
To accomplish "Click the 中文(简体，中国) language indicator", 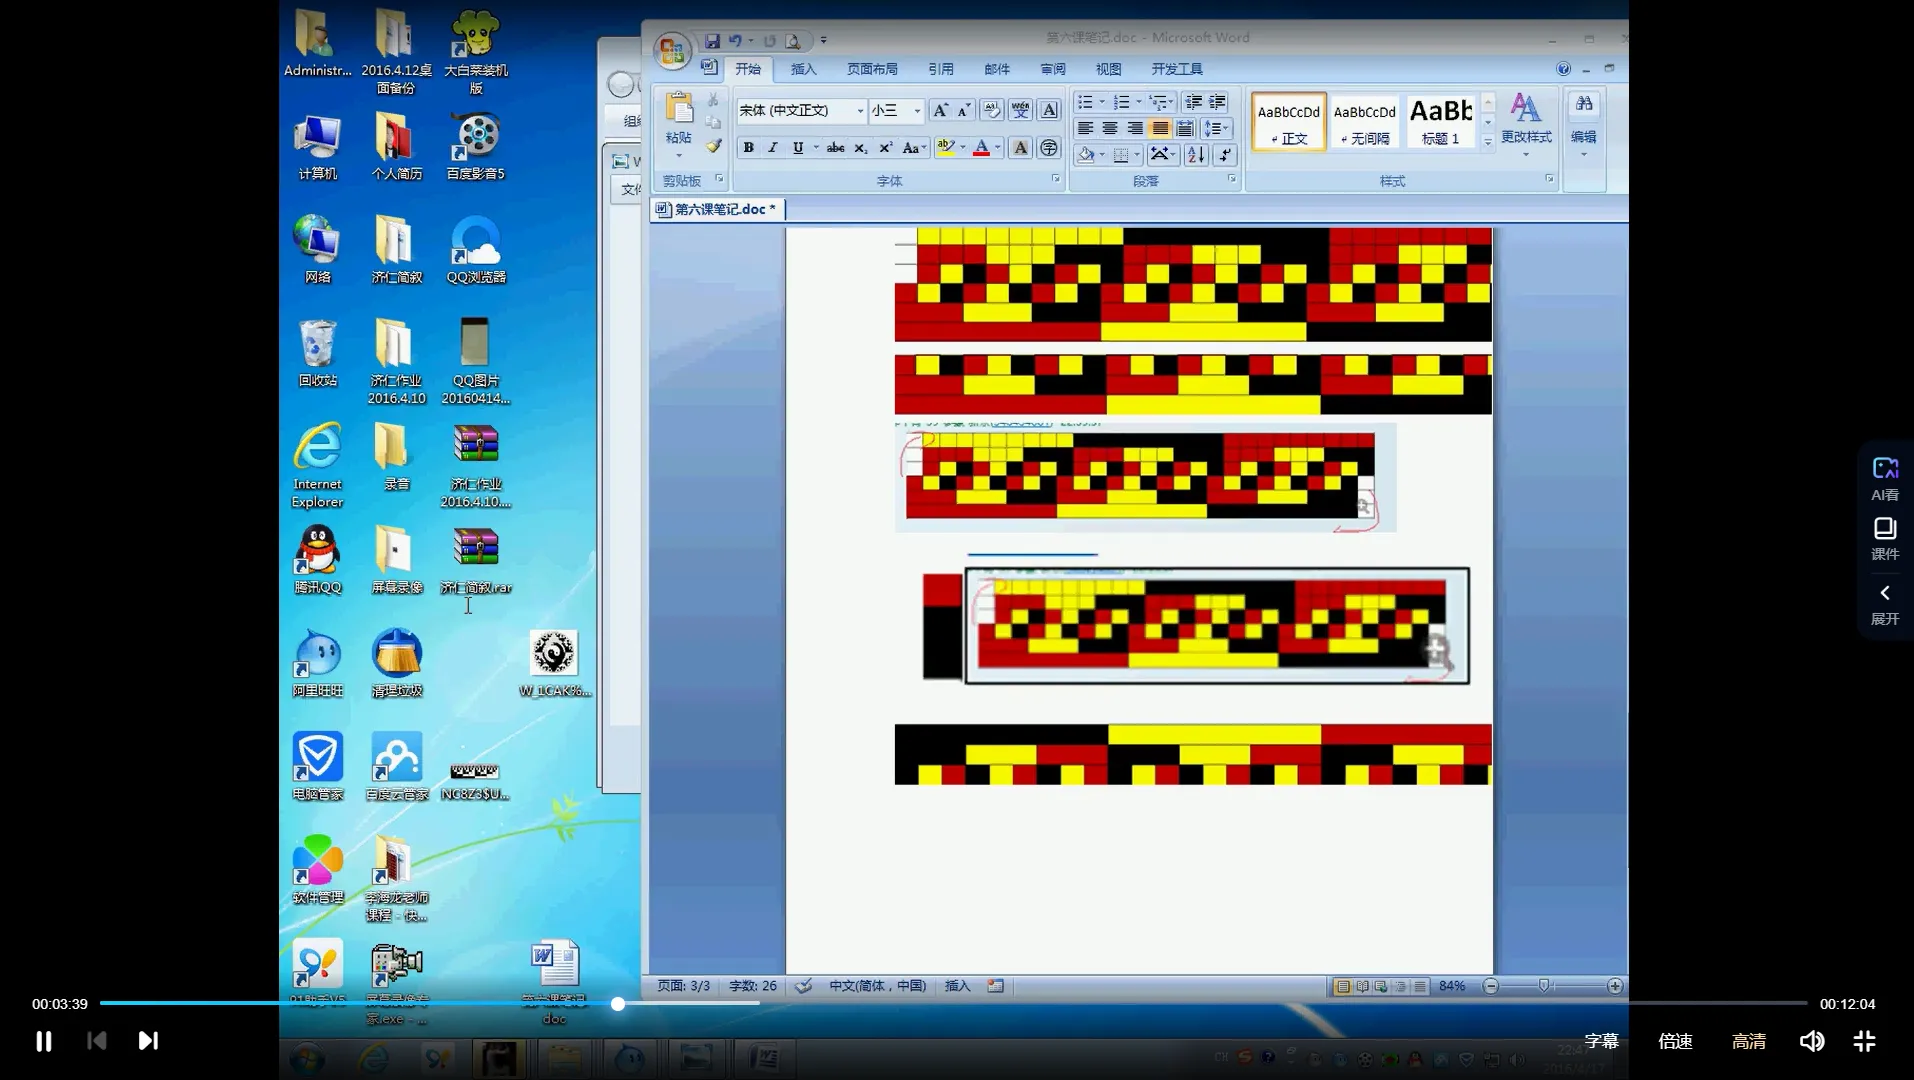I will click(x=877, y=986).
